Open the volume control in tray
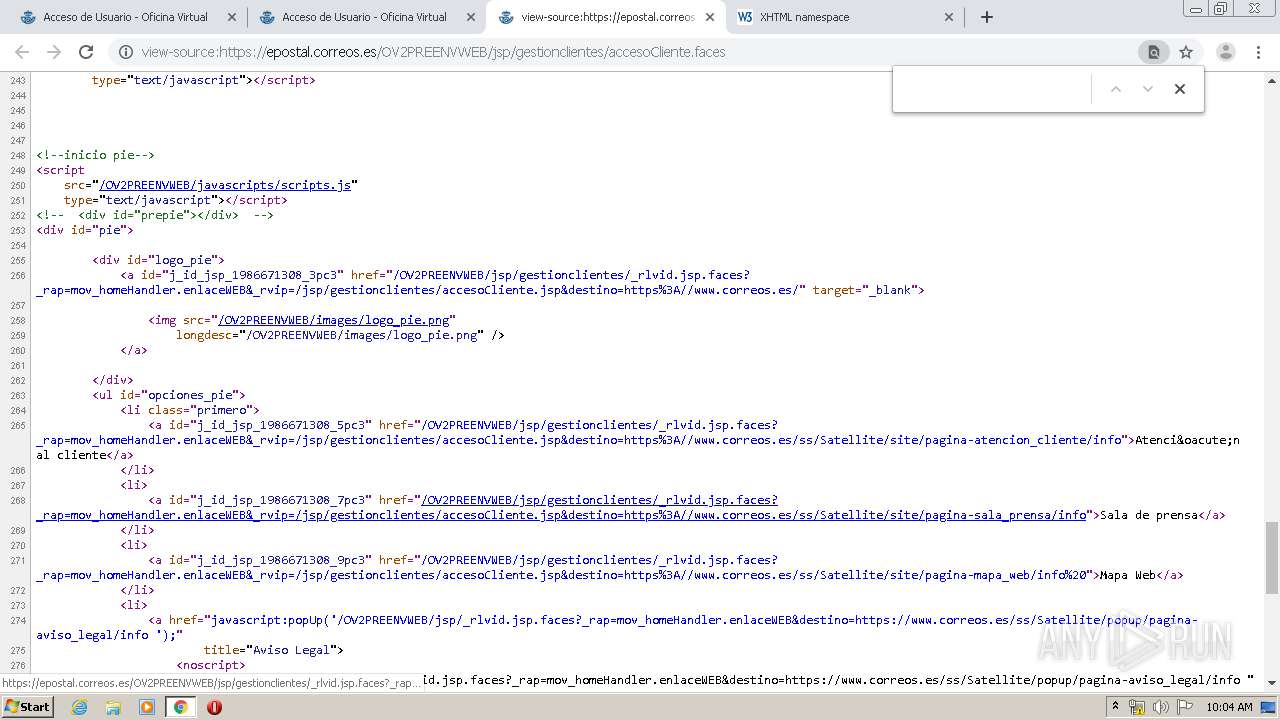Screen dimensions: 1280x720 1159,707
